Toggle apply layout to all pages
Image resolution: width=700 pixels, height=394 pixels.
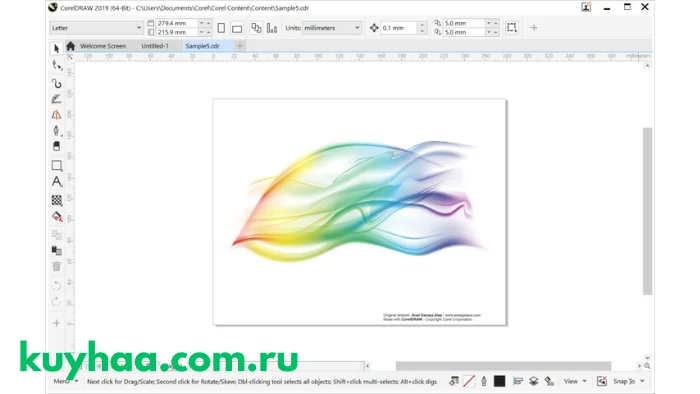[256, 28]
